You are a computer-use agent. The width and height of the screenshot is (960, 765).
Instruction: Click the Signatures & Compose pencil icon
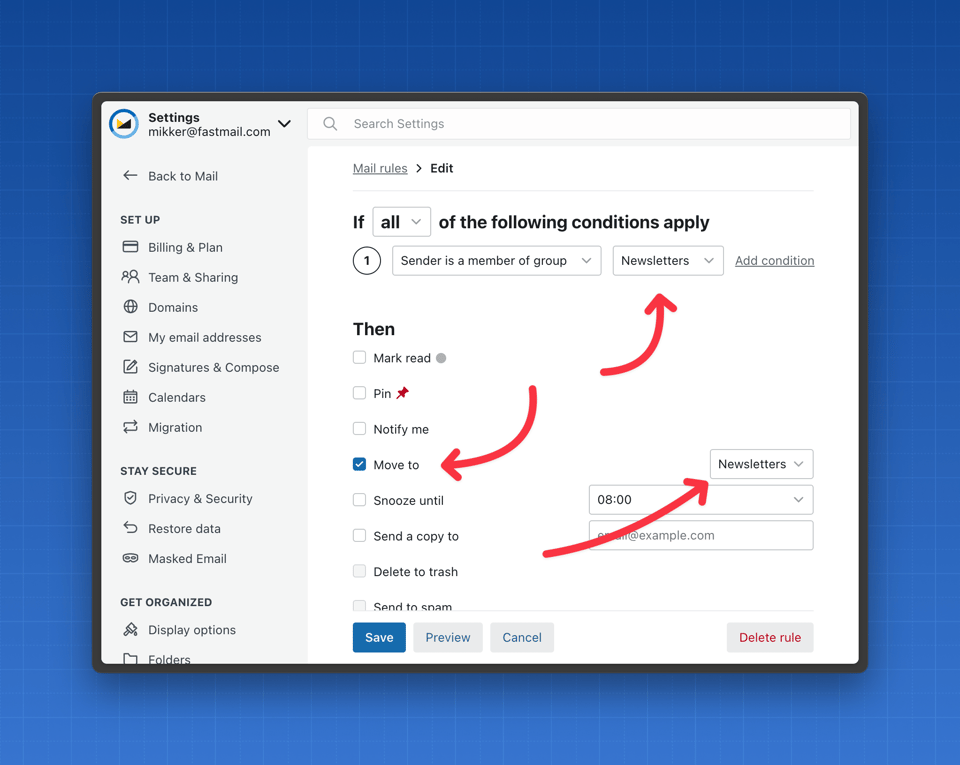coord(130,367)
